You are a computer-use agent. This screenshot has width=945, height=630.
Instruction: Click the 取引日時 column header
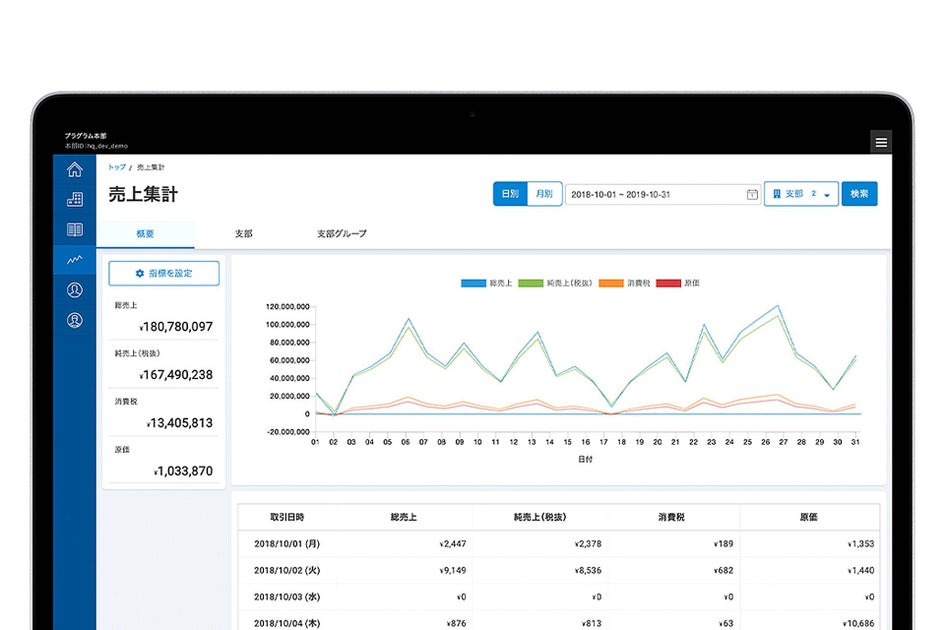(x=287, y=517)
